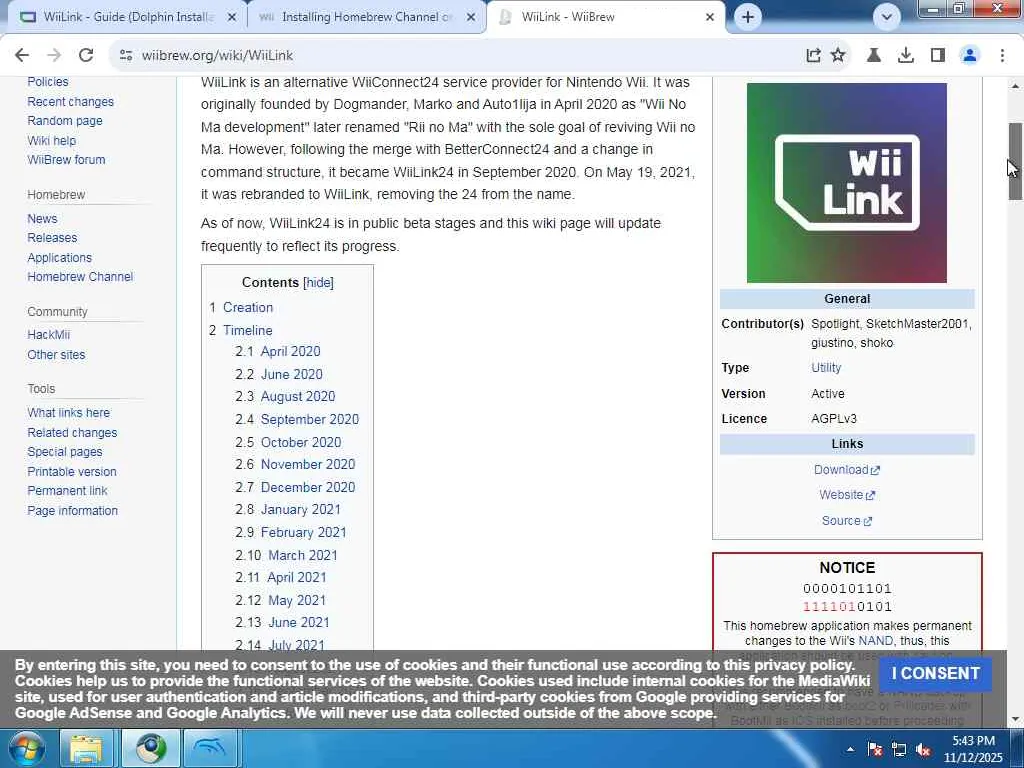Open Recent changes in sidebar
Image resolution: width=1024 pixels, height=768 pixels.
(x=71, y=102)
